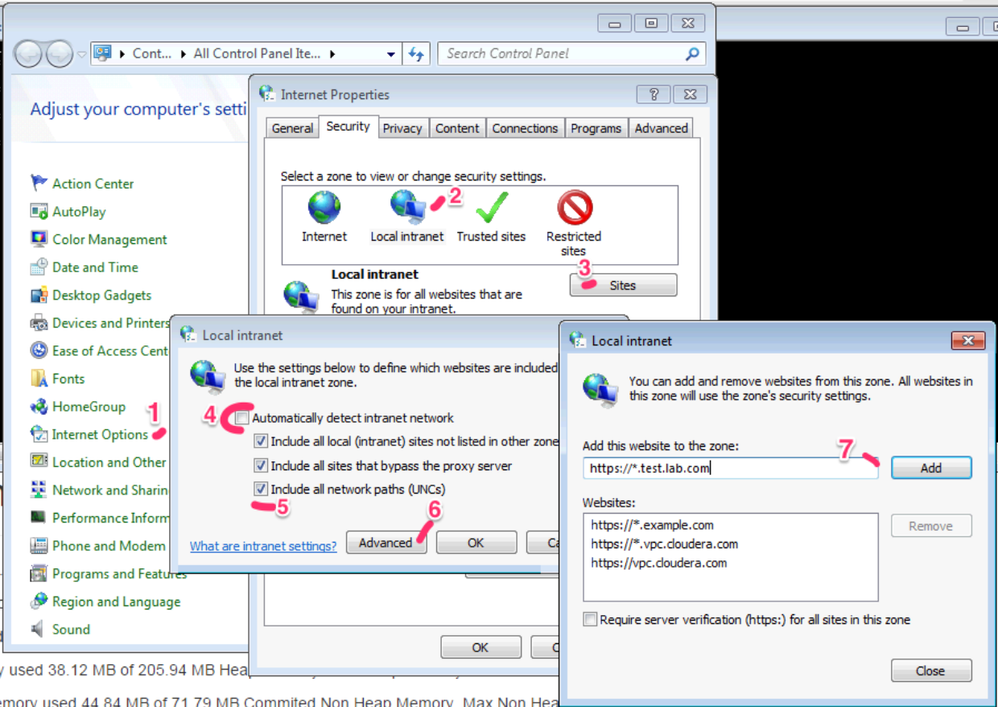Open Performance Information icon
Screen dimensions: 998x707
(39, 517)
